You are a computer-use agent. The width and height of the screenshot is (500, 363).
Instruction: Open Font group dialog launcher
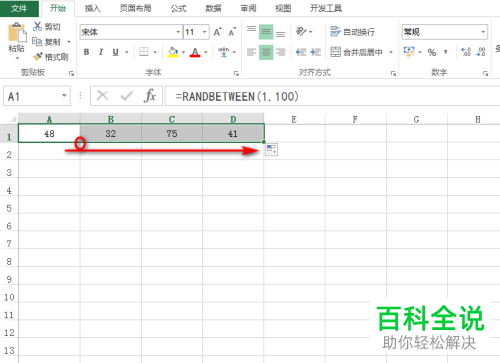pos(236,73)
